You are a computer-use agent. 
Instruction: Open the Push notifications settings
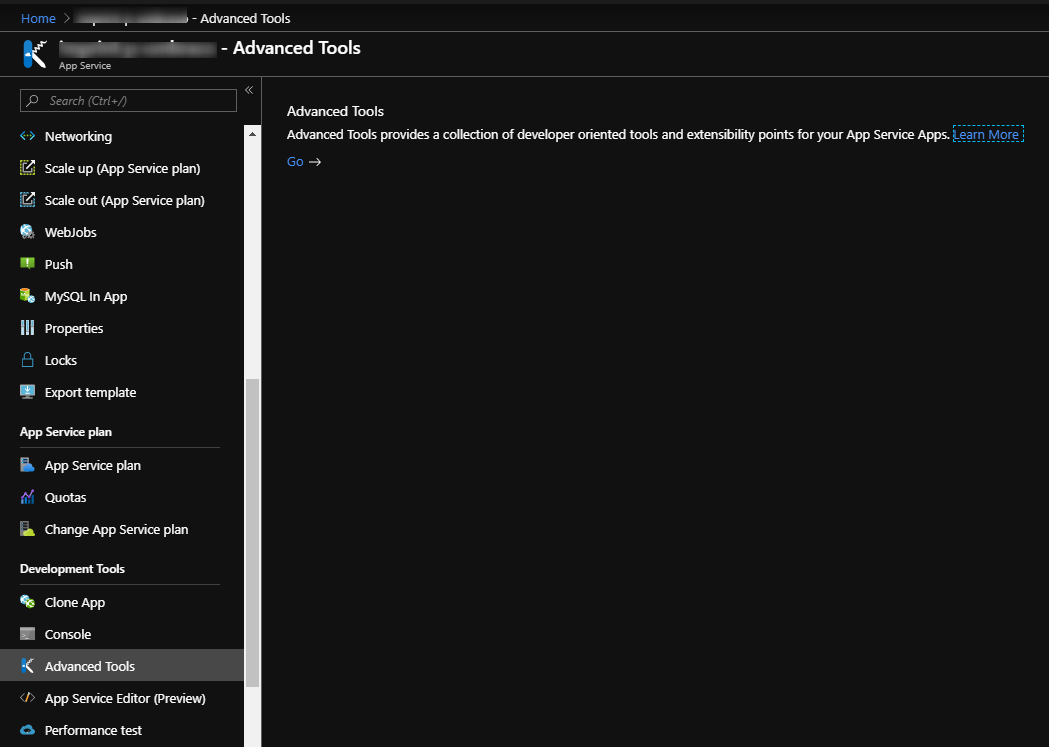[x=57, y=264]
